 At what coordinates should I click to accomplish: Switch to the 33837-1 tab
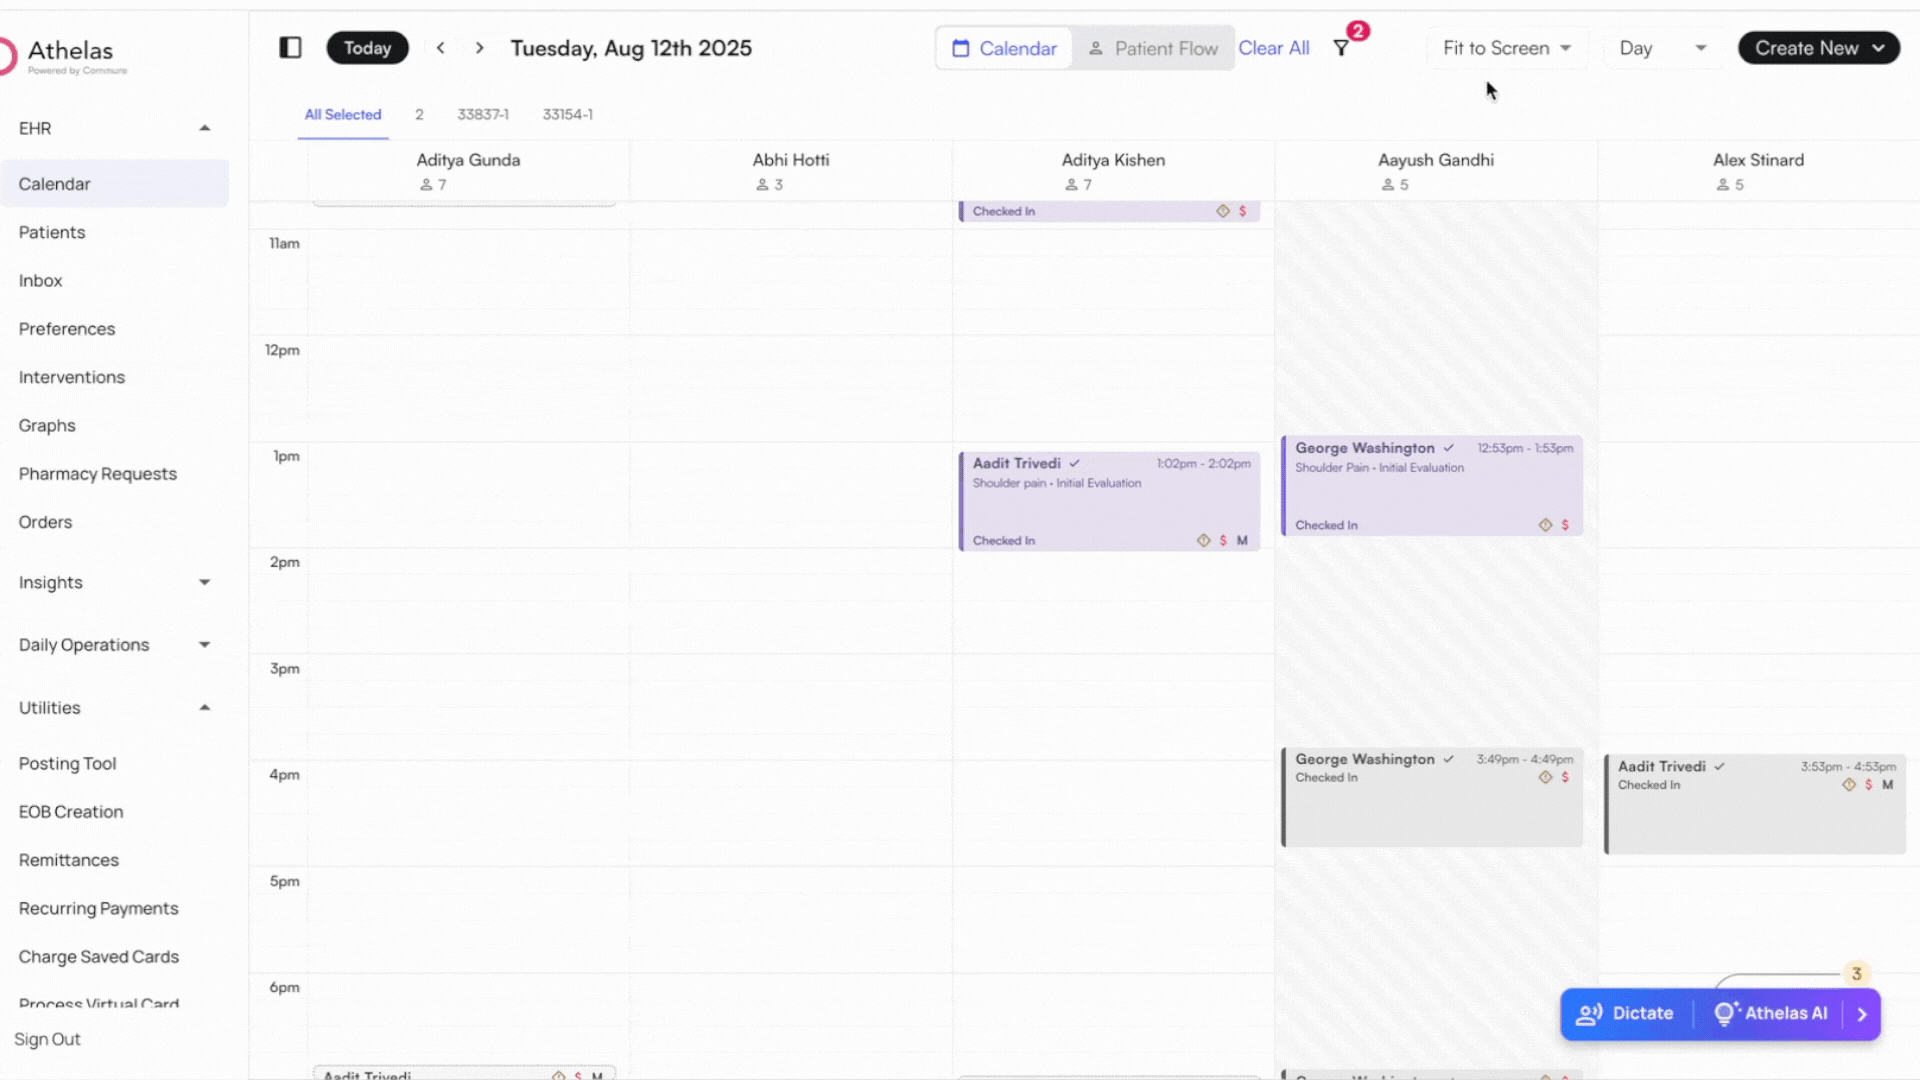(483, 114)
